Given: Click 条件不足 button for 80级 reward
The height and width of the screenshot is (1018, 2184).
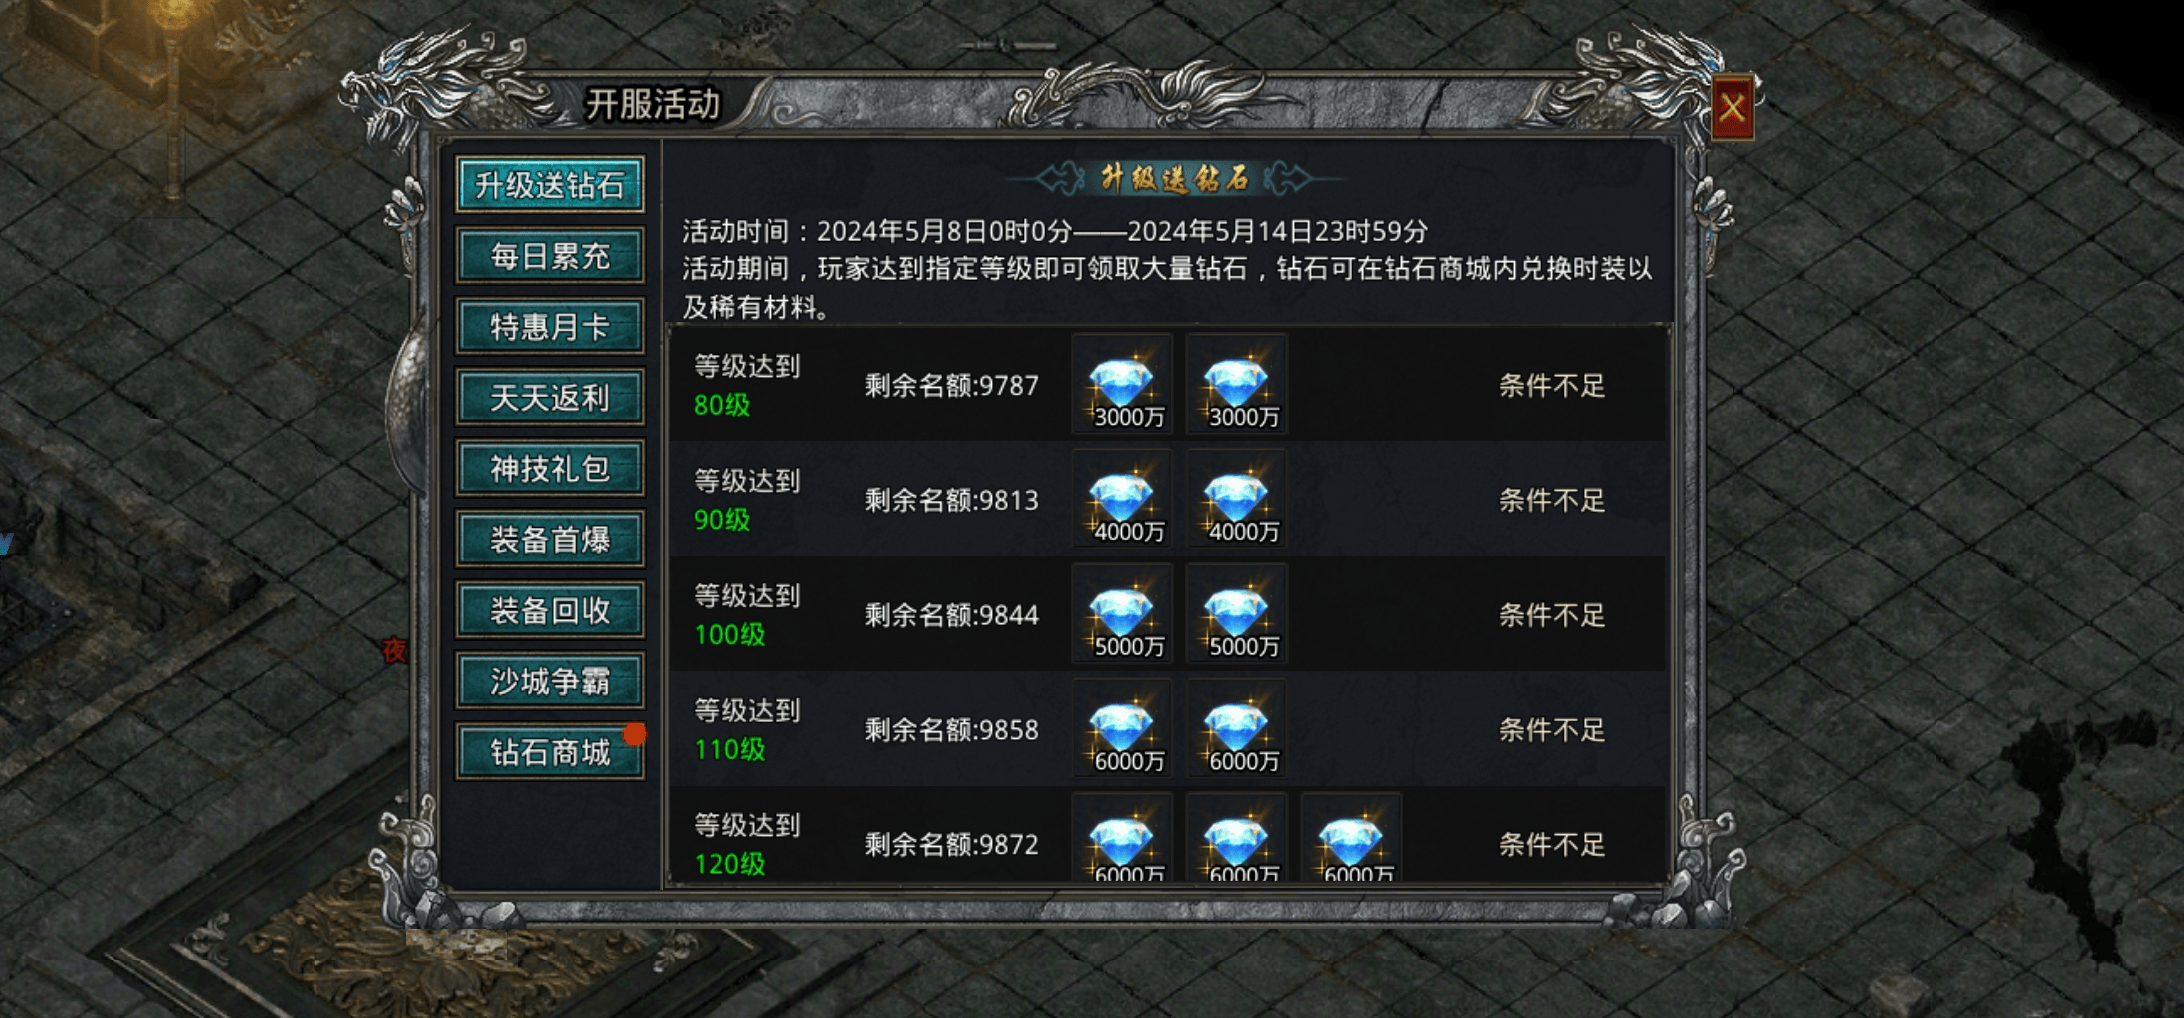Looking at the screenshot, I should coord(1551,386).
